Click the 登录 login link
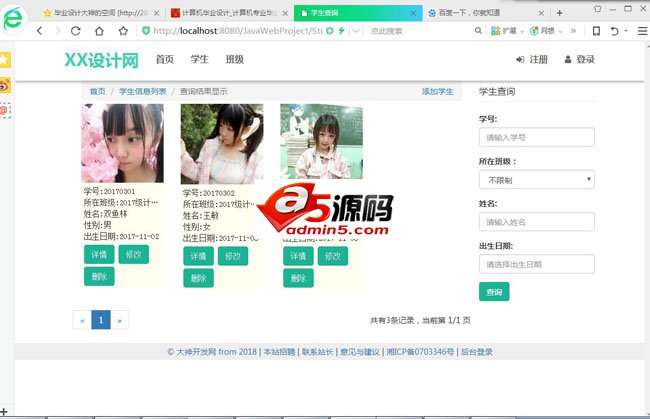Screen dimensions: 650x419 click(580, 59)
